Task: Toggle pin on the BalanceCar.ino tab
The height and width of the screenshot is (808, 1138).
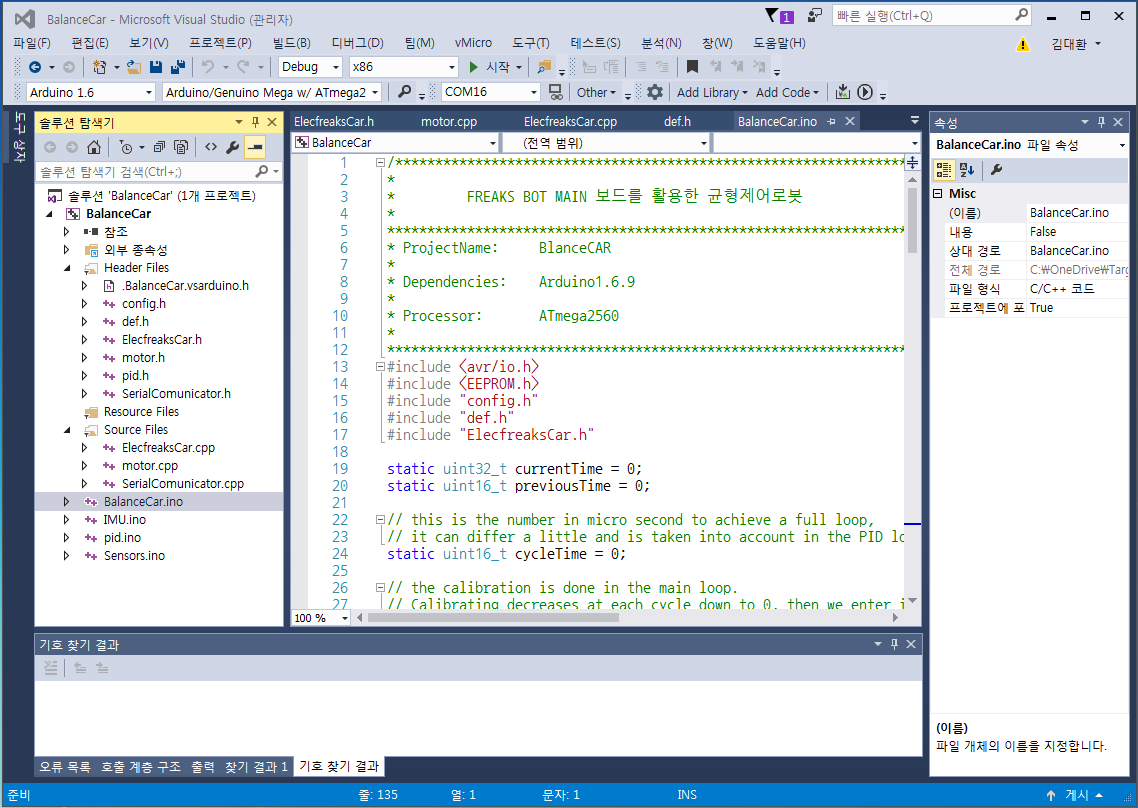Action: 832,121
